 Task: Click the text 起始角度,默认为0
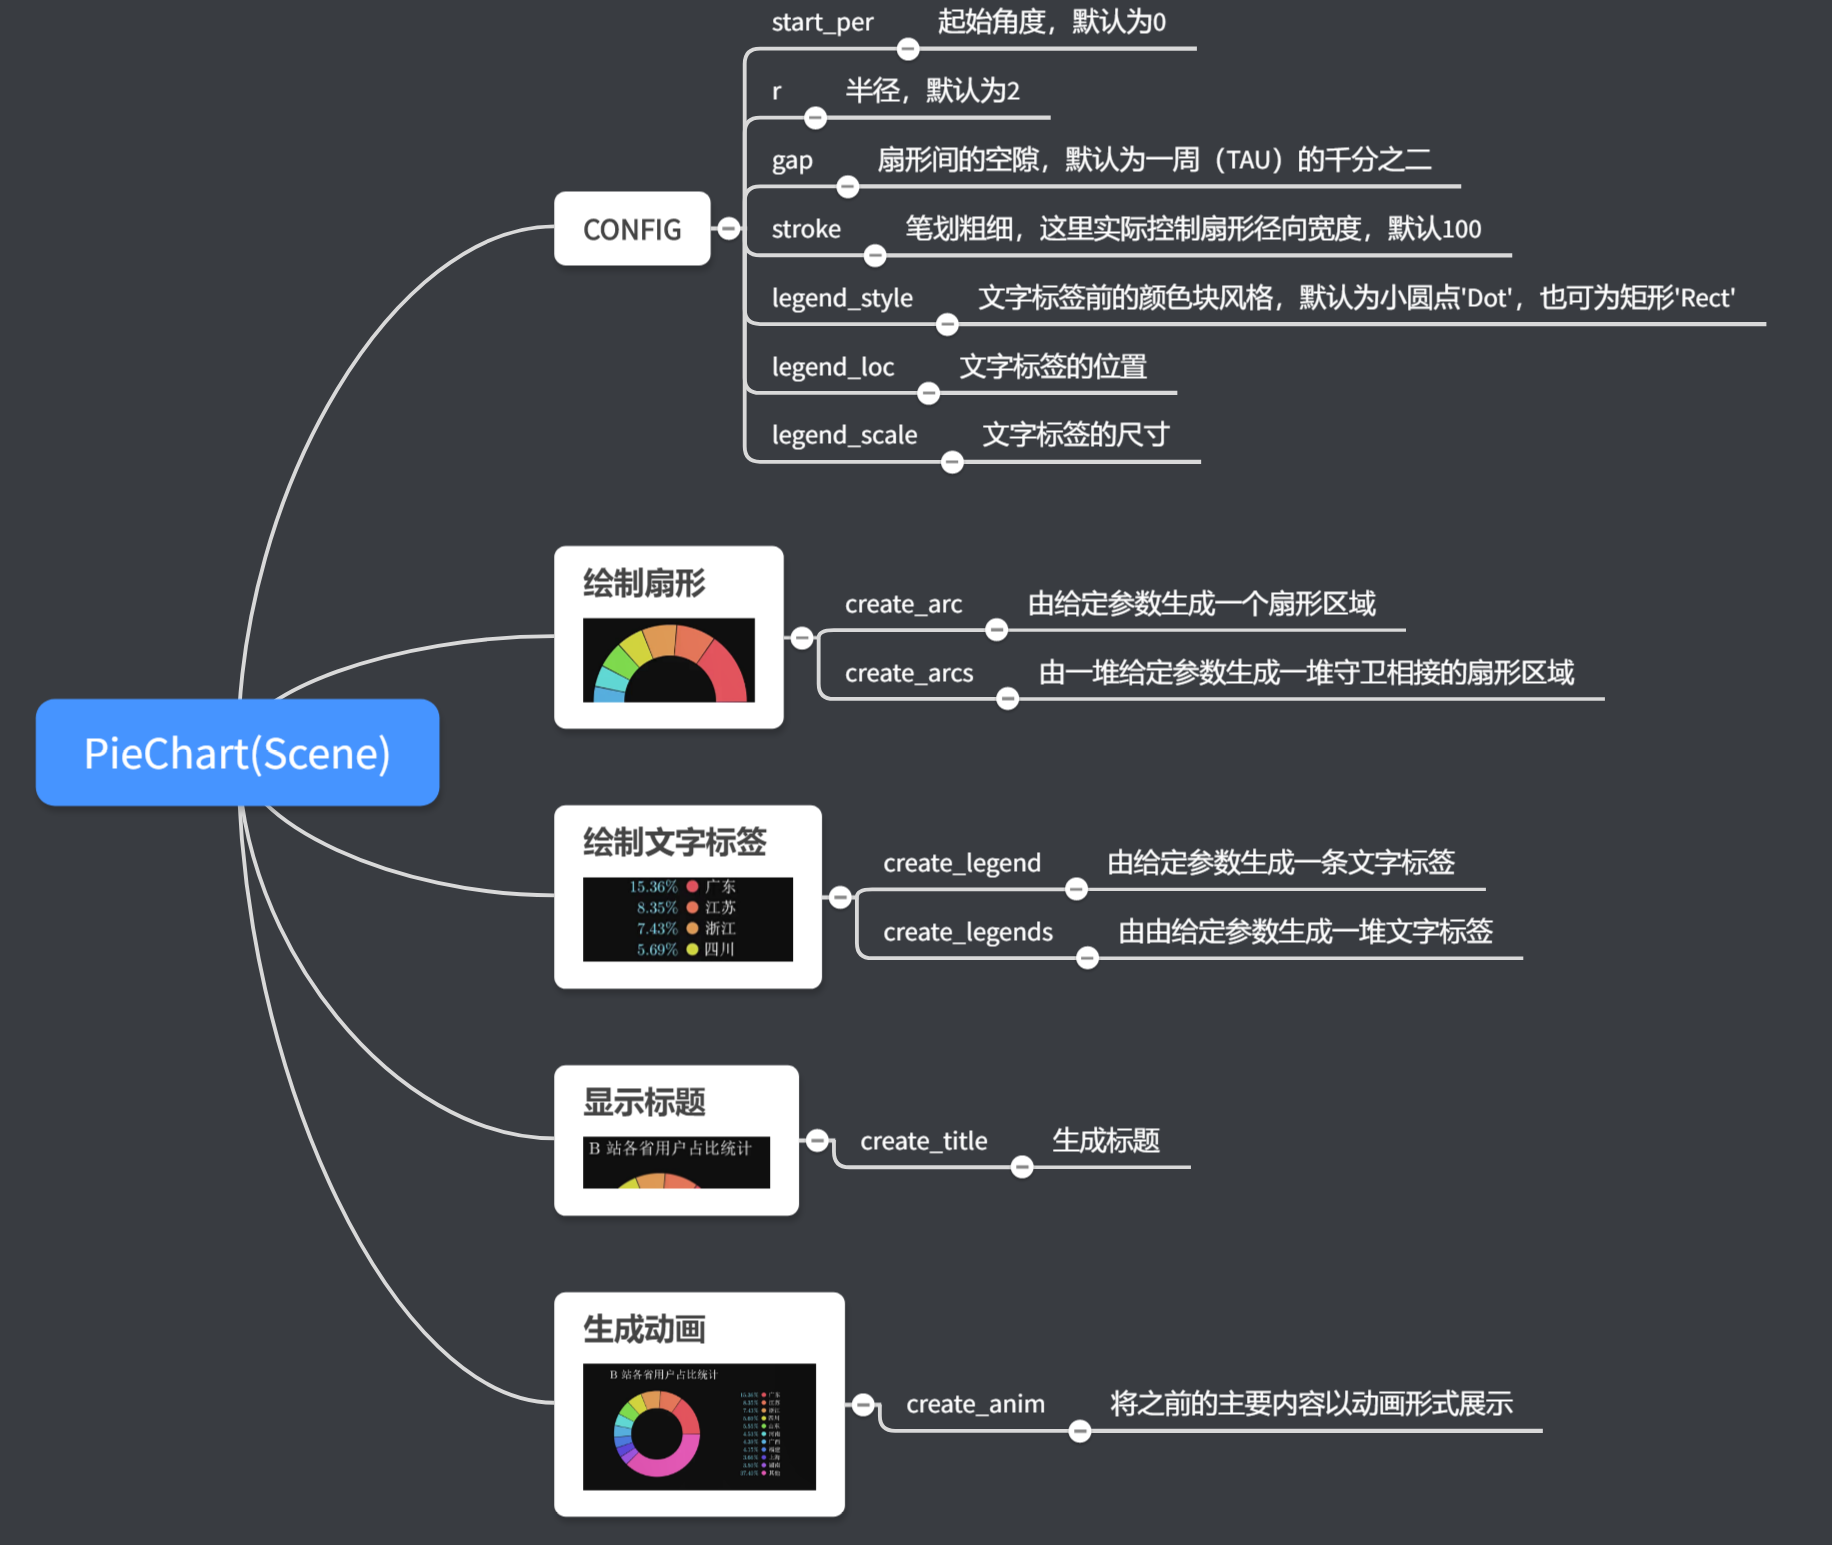click(1052, 22)
